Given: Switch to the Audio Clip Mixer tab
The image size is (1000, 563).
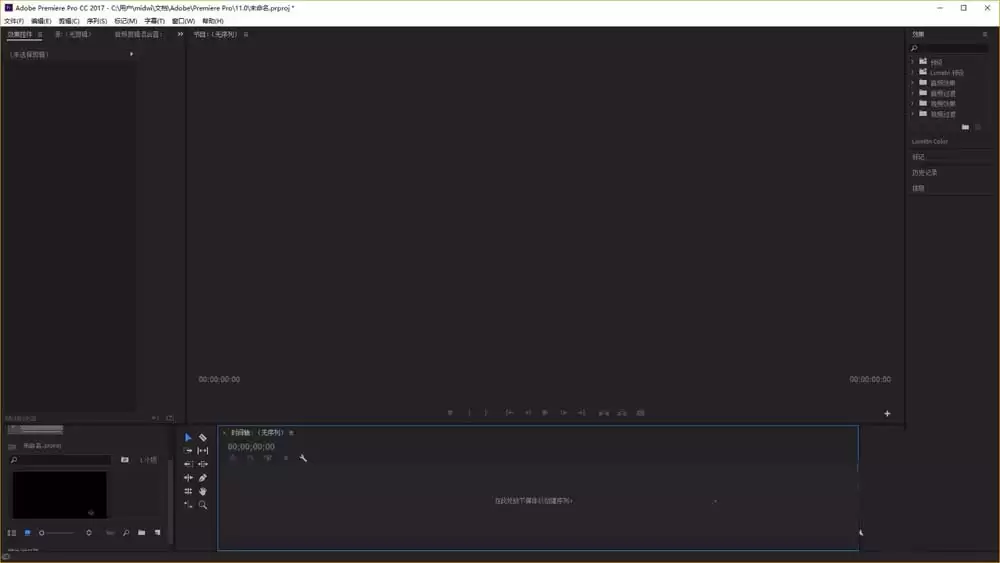Looking at the screenshot, I should tap(138, 34).
